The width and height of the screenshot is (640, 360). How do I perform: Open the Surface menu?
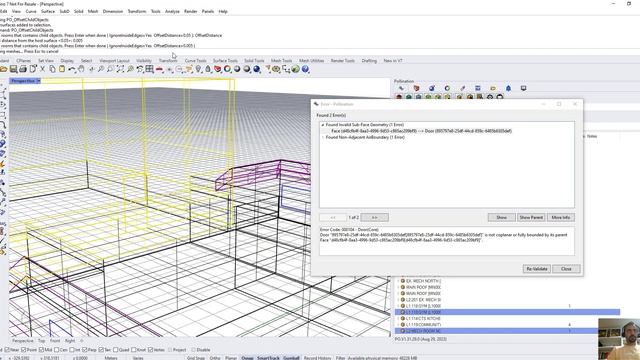(48, 11)
